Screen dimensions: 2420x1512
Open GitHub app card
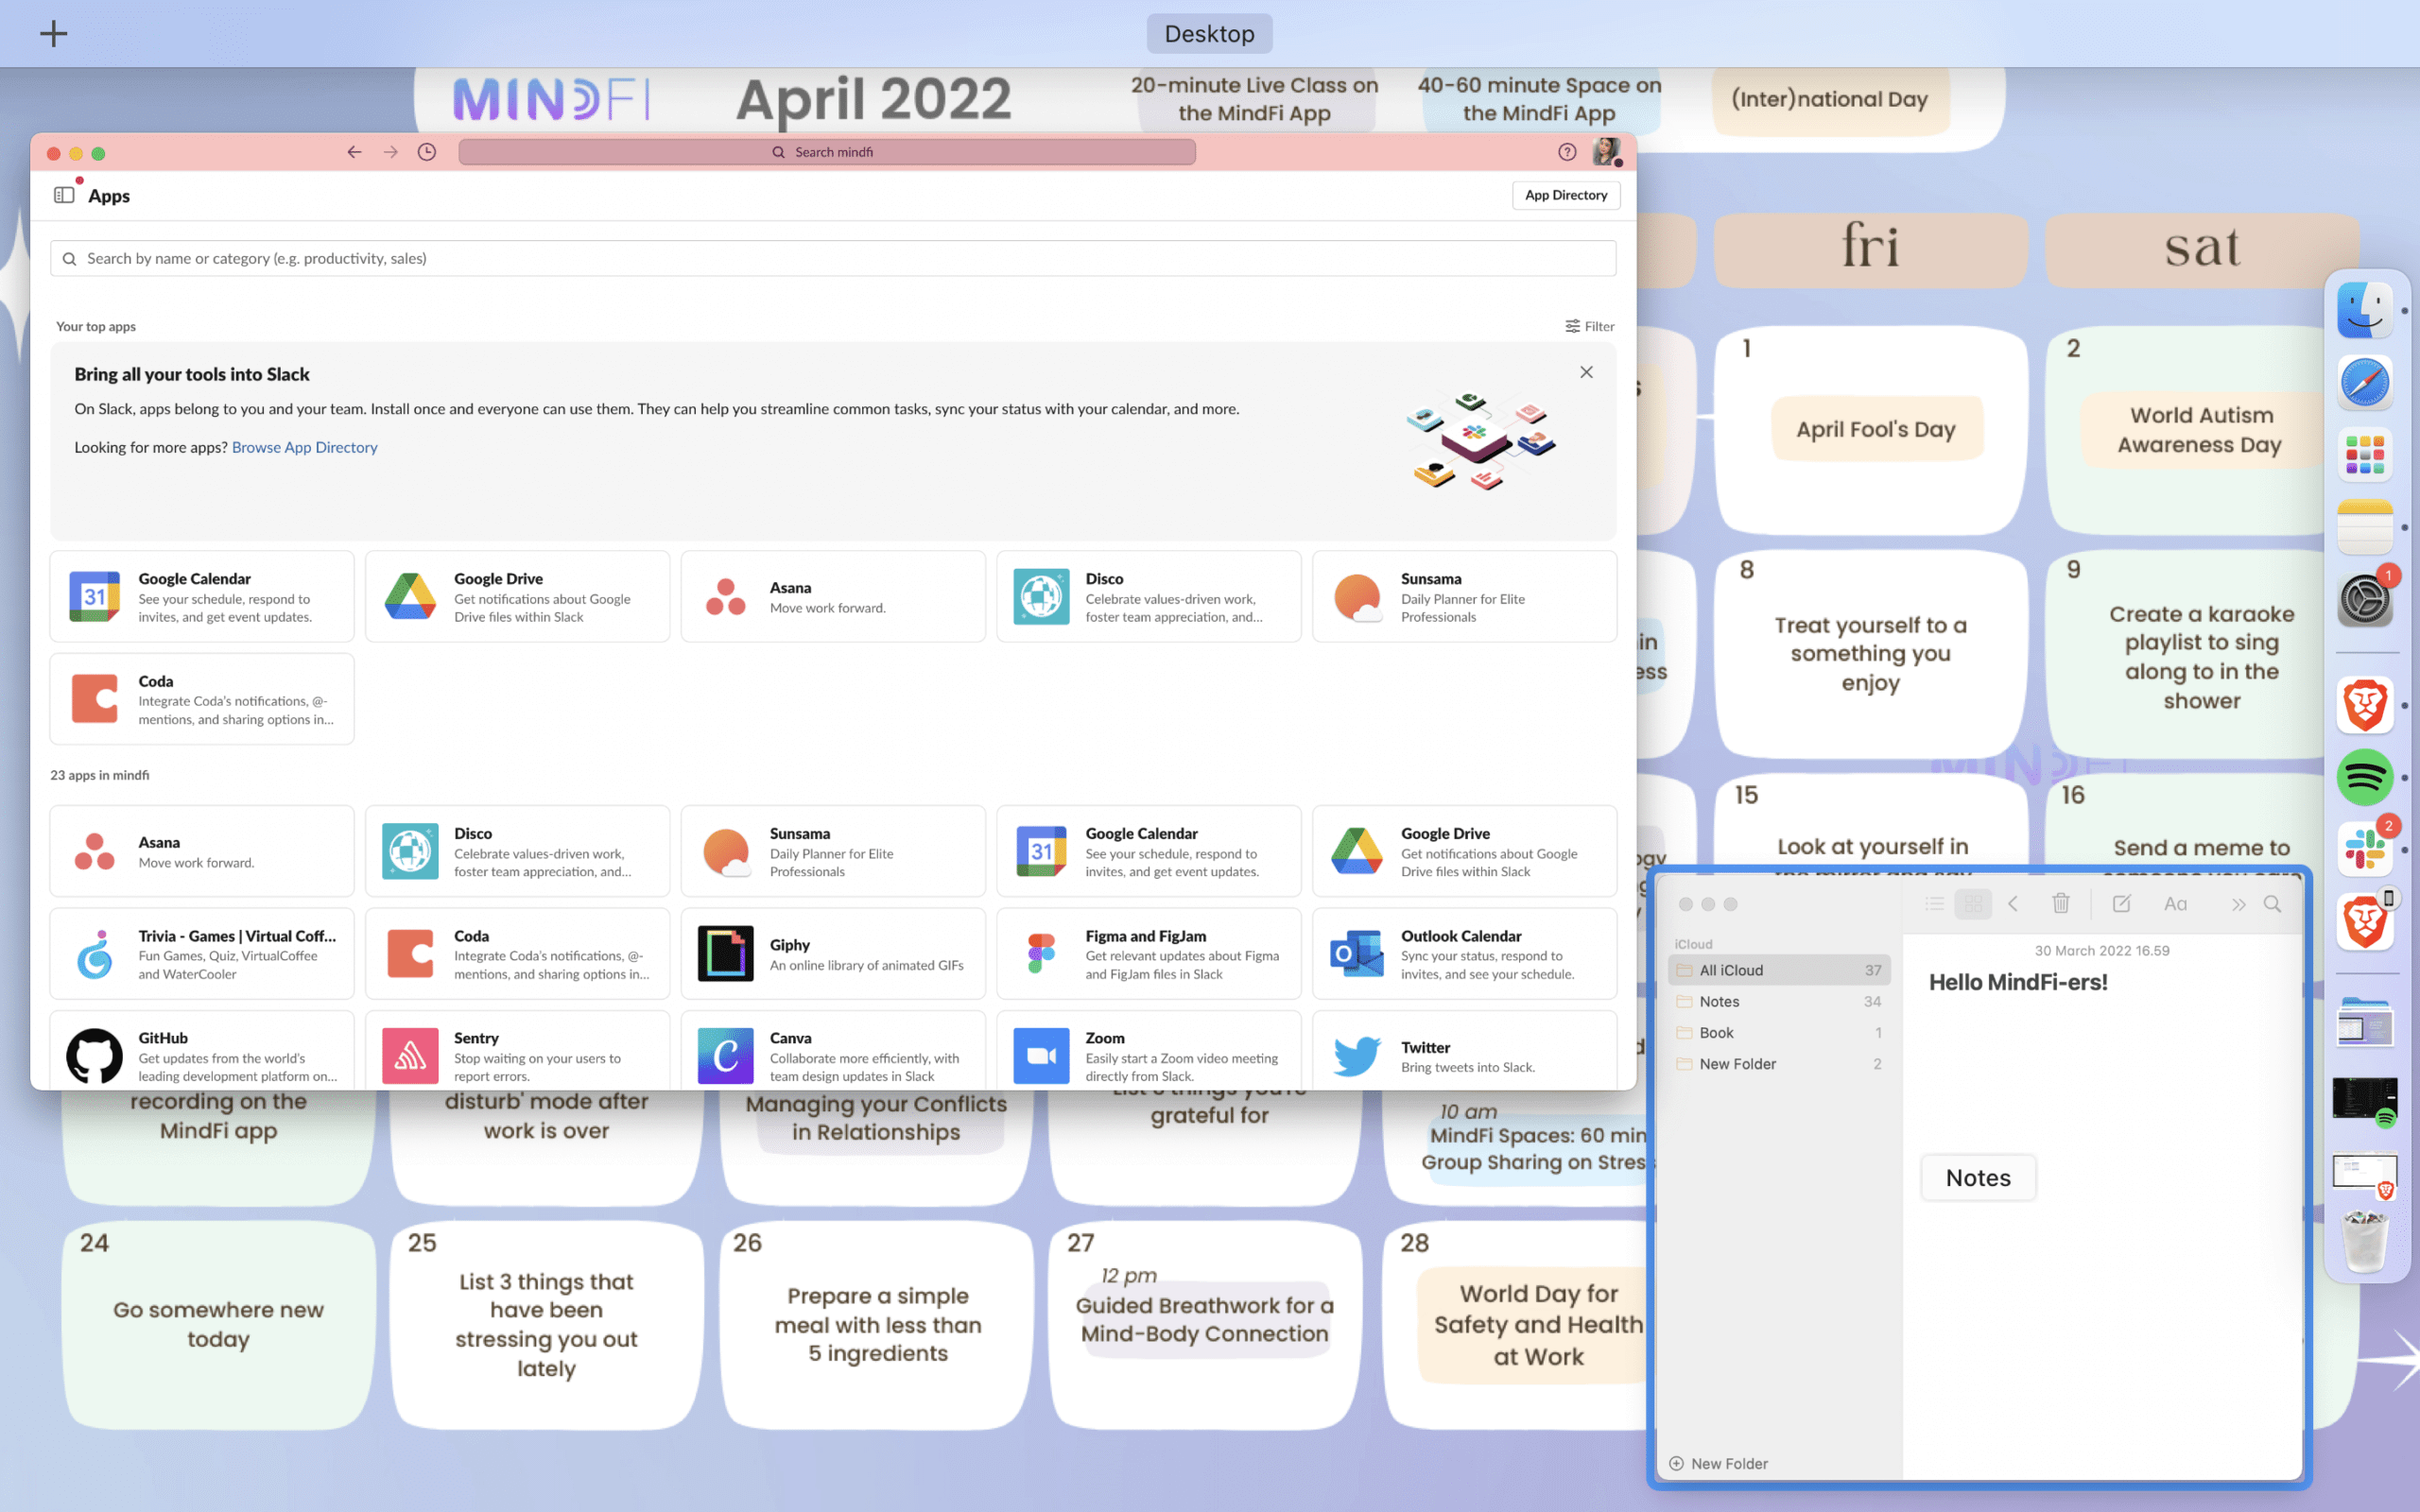(202, 1052)
